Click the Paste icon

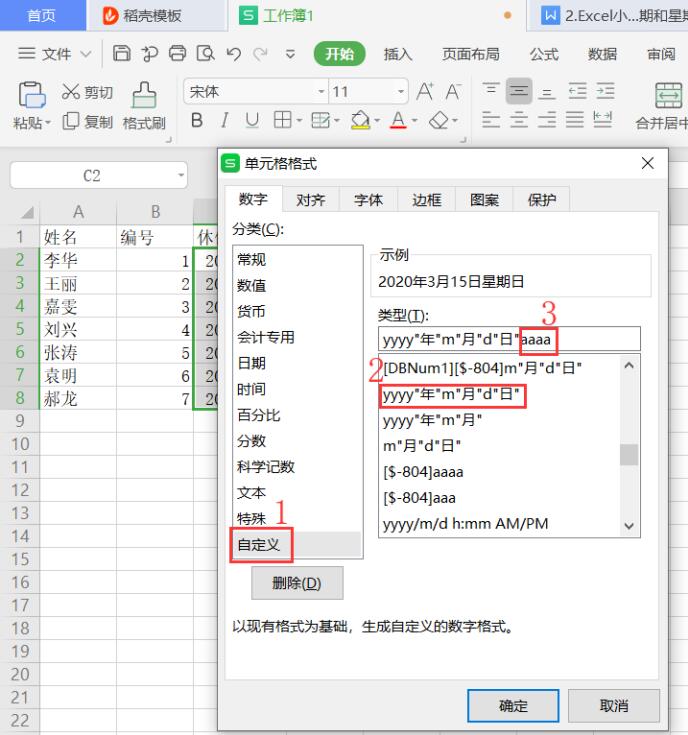coord(31,96)
